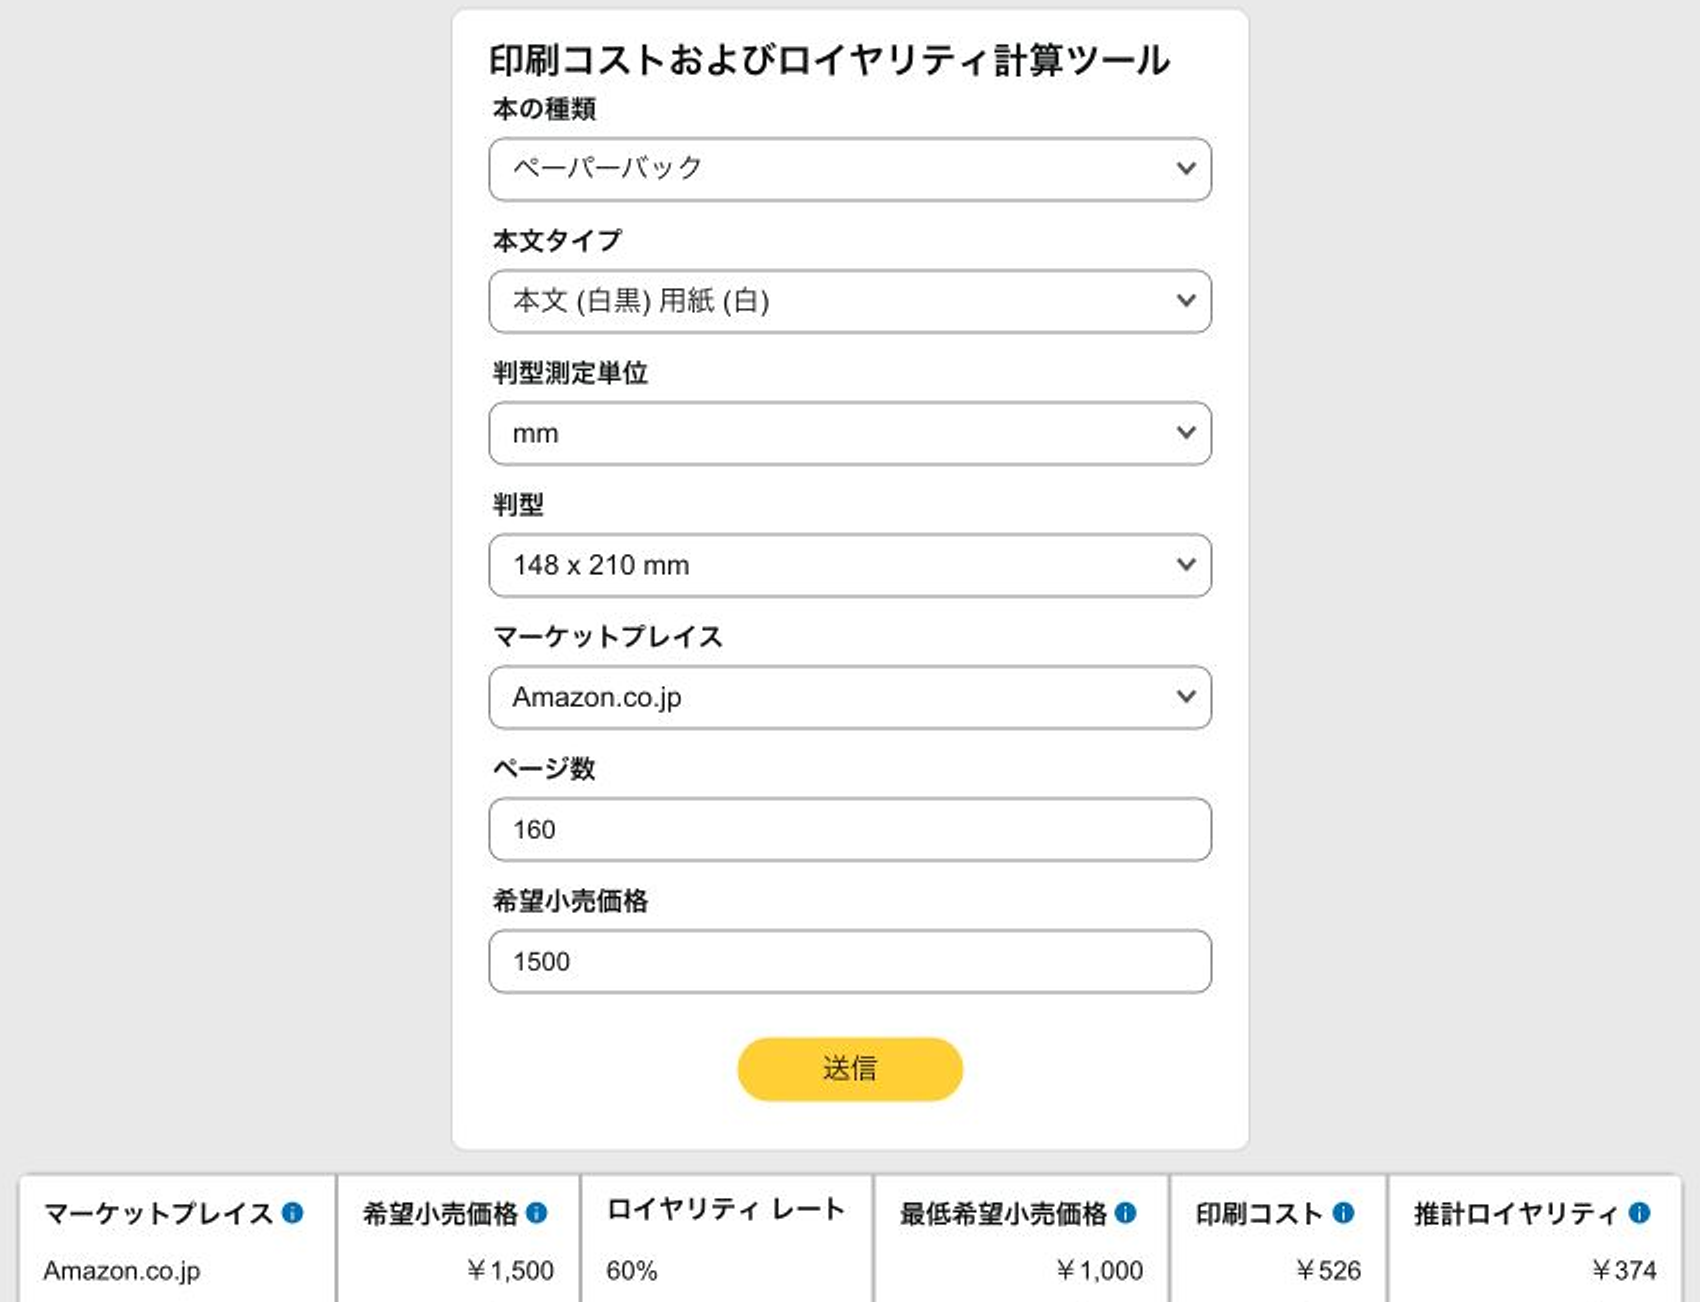Click the 印刷コストおよびロイヤリティ計算ツール heading
The height and width of the screenshot is (1302, 1700).
point(829,60)
